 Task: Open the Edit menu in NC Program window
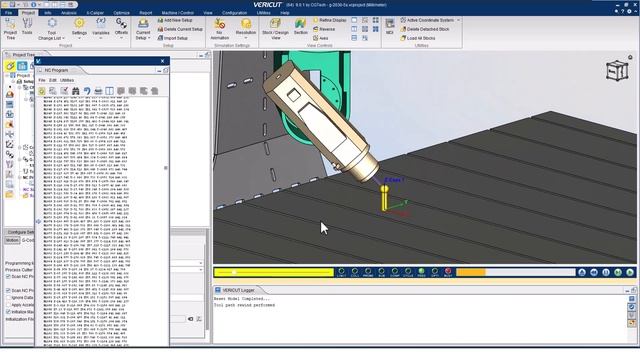(53, 80)
